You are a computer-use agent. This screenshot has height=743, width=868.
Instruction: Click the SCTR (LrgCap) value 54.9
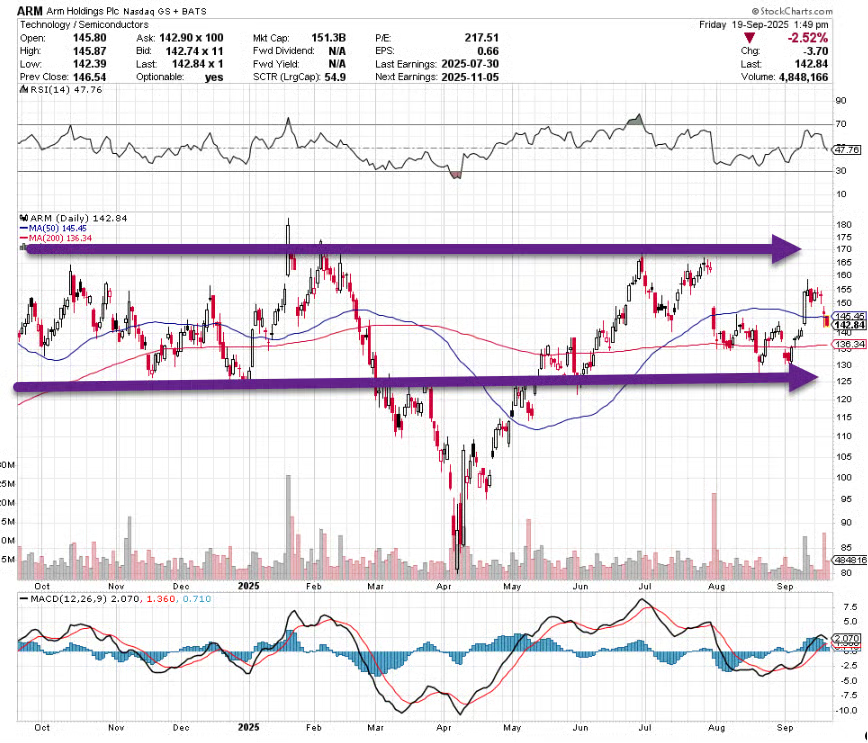tap(335, 77)
